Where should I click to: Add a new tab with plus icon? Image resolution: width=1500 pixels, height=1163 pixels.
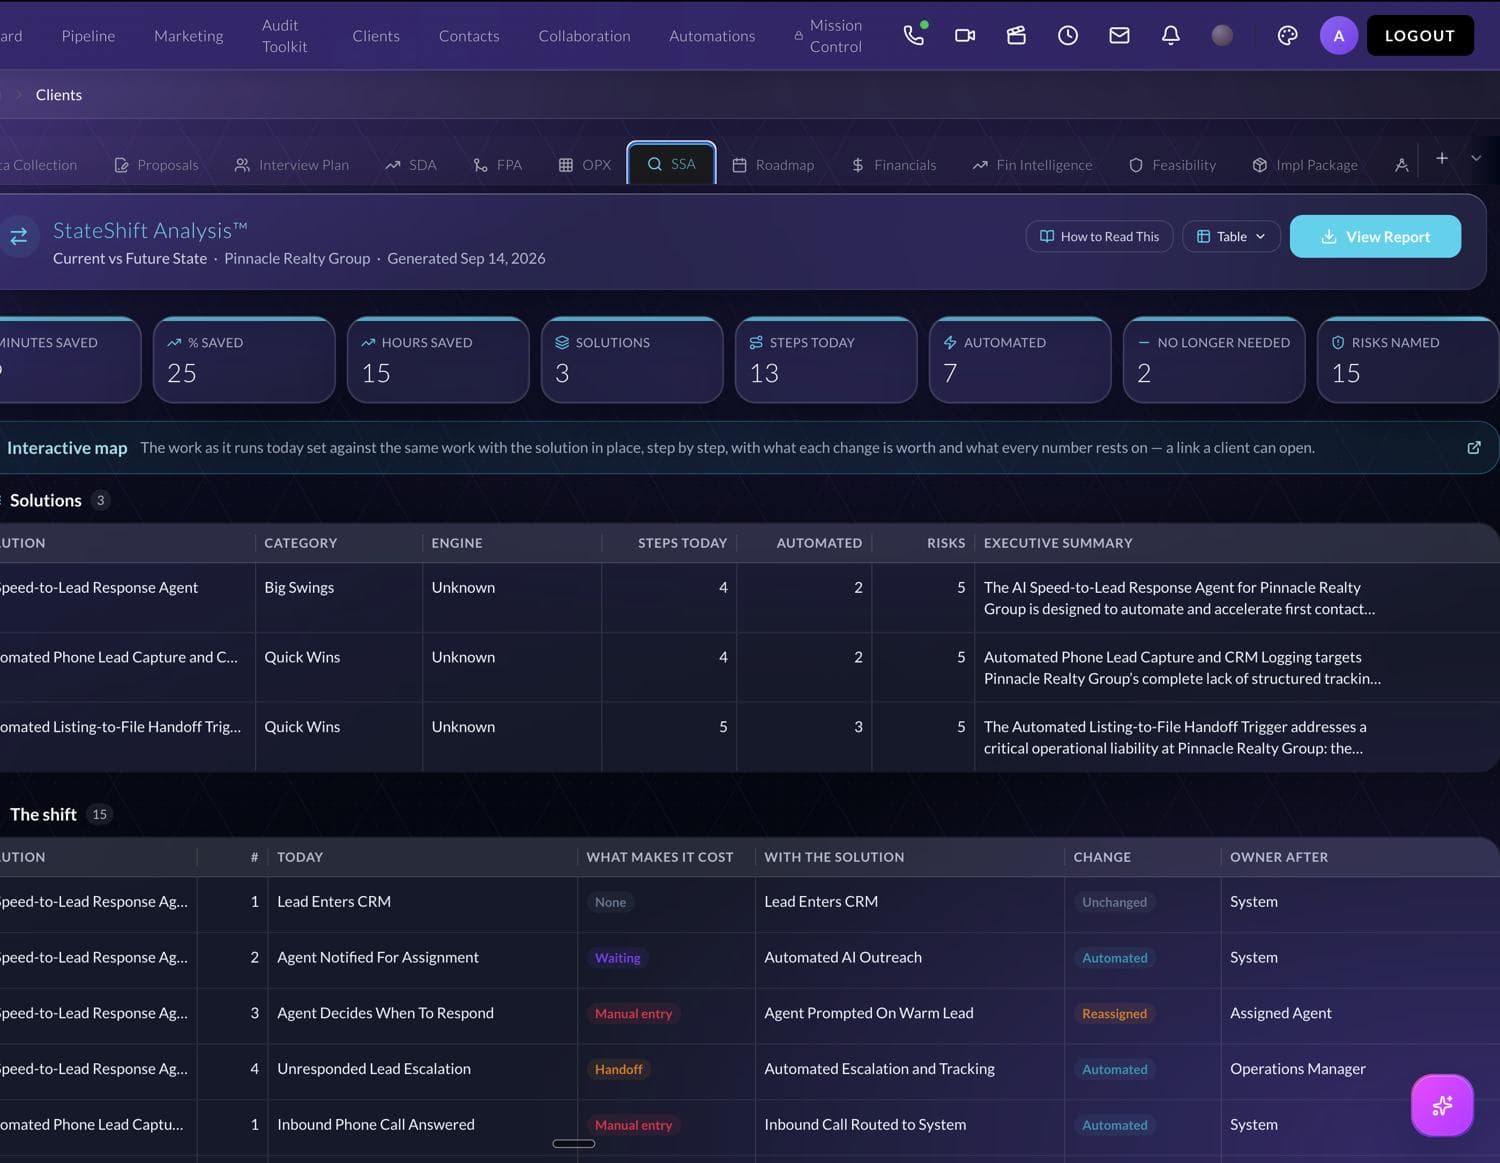[1442, 158]
